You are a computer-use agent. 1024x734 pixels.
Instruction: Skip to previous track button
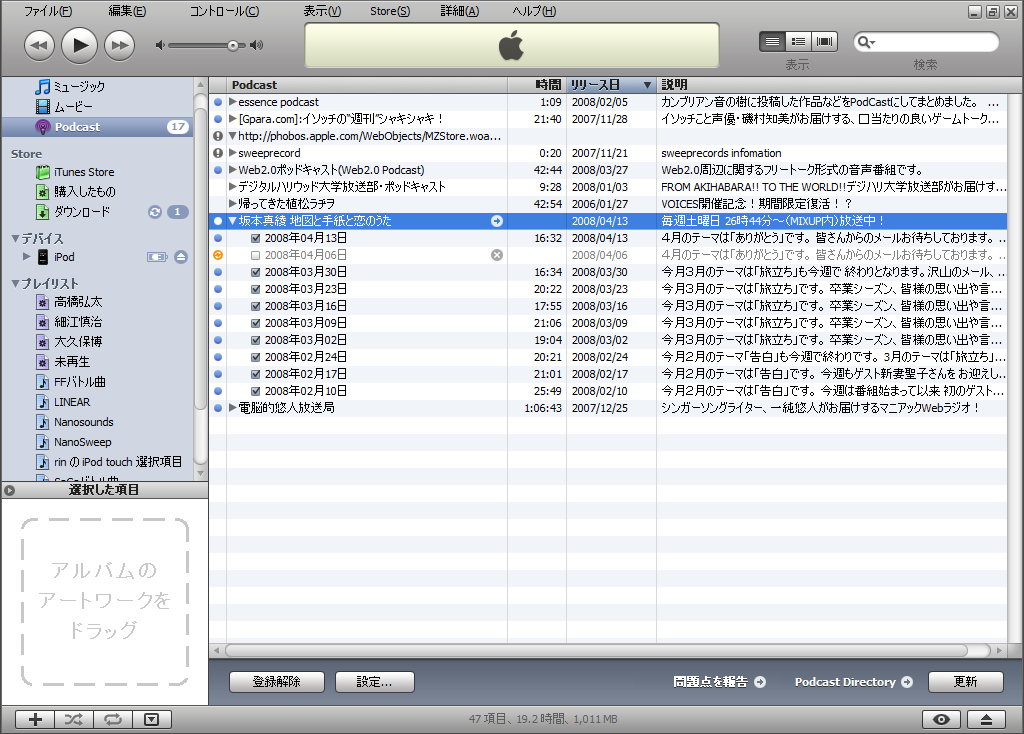[x=39, y=45]
